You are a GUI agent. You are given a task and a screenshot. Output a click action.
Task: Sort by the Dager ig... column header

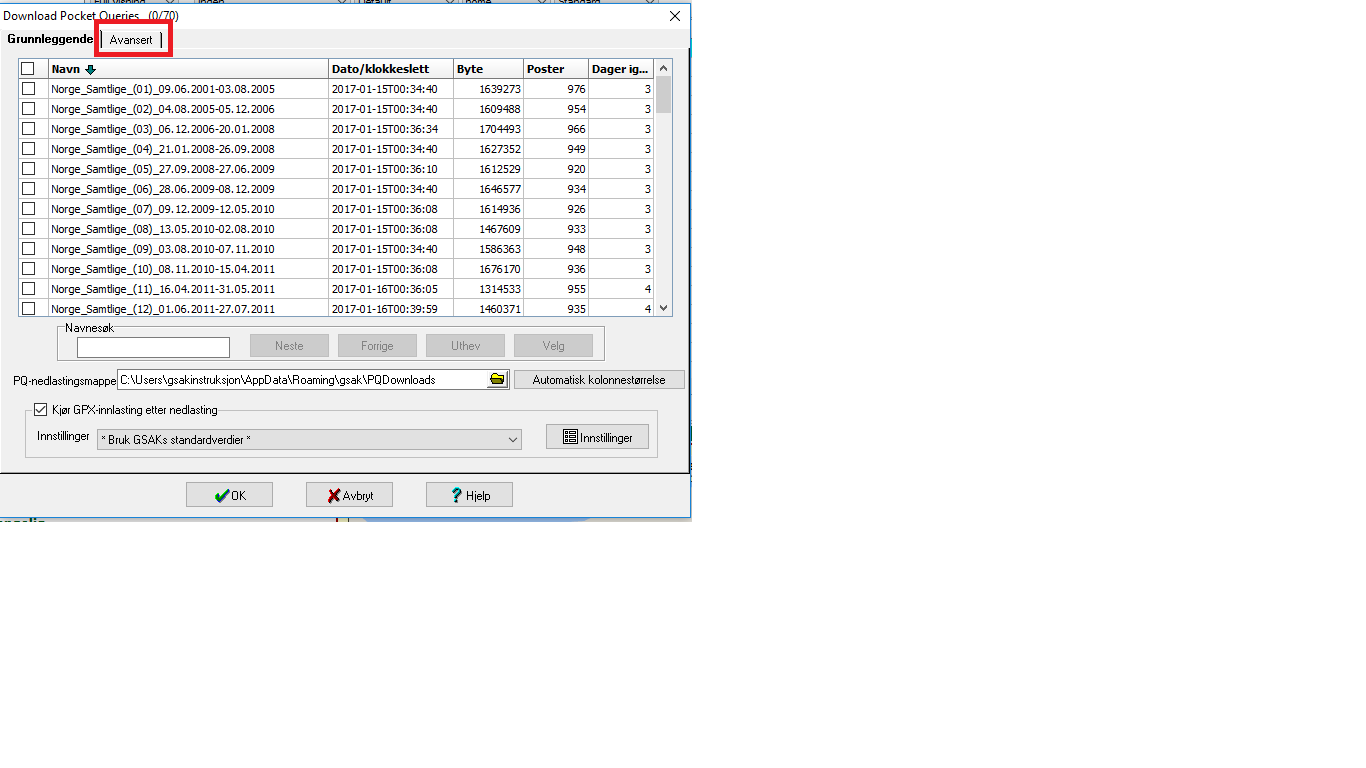tap(621, 69)
